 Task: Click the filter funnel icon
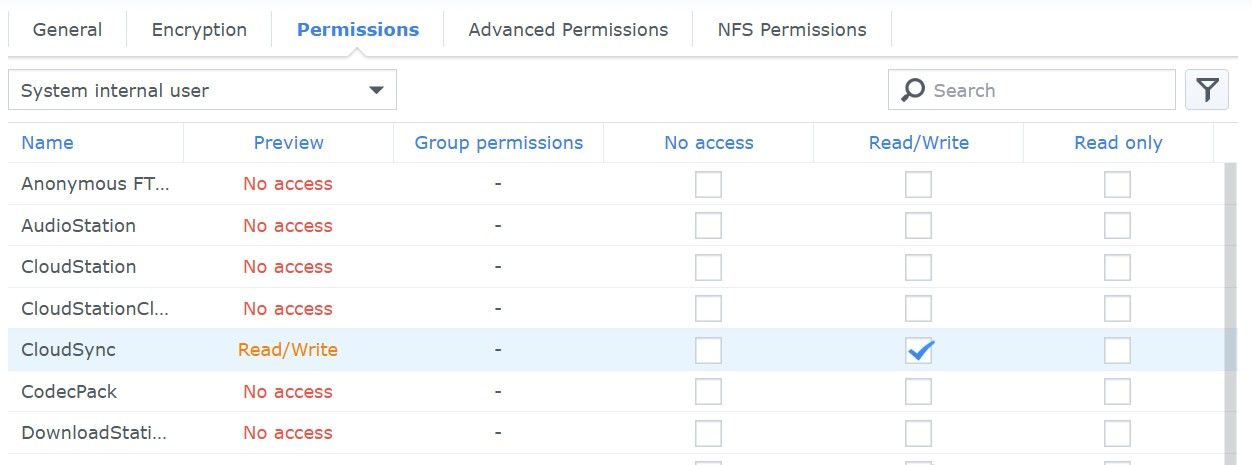1207,90
